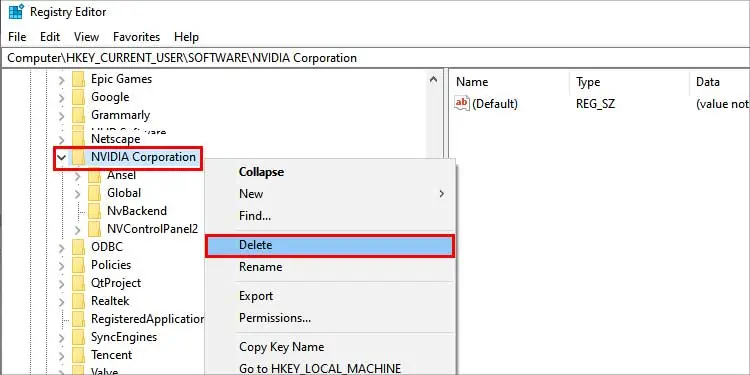
Task: Select the Policies folder icon
Action: (x=78, y=265)
